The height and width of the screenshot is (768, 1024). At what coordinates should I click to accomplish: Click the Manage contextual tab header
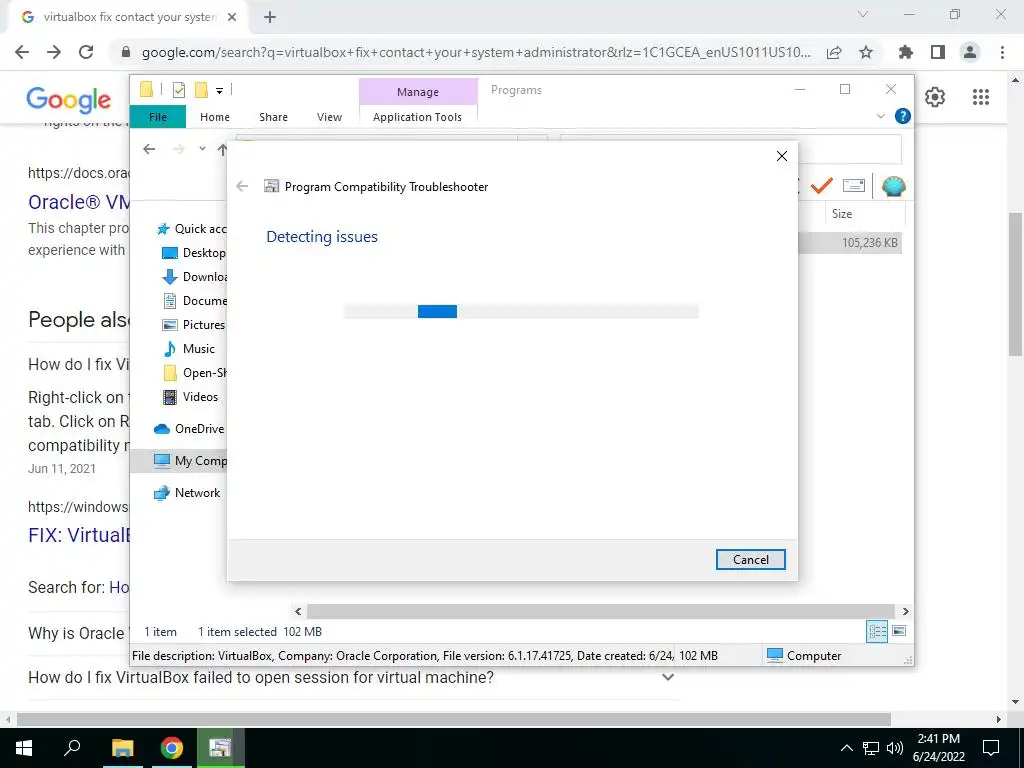[418, 92]
